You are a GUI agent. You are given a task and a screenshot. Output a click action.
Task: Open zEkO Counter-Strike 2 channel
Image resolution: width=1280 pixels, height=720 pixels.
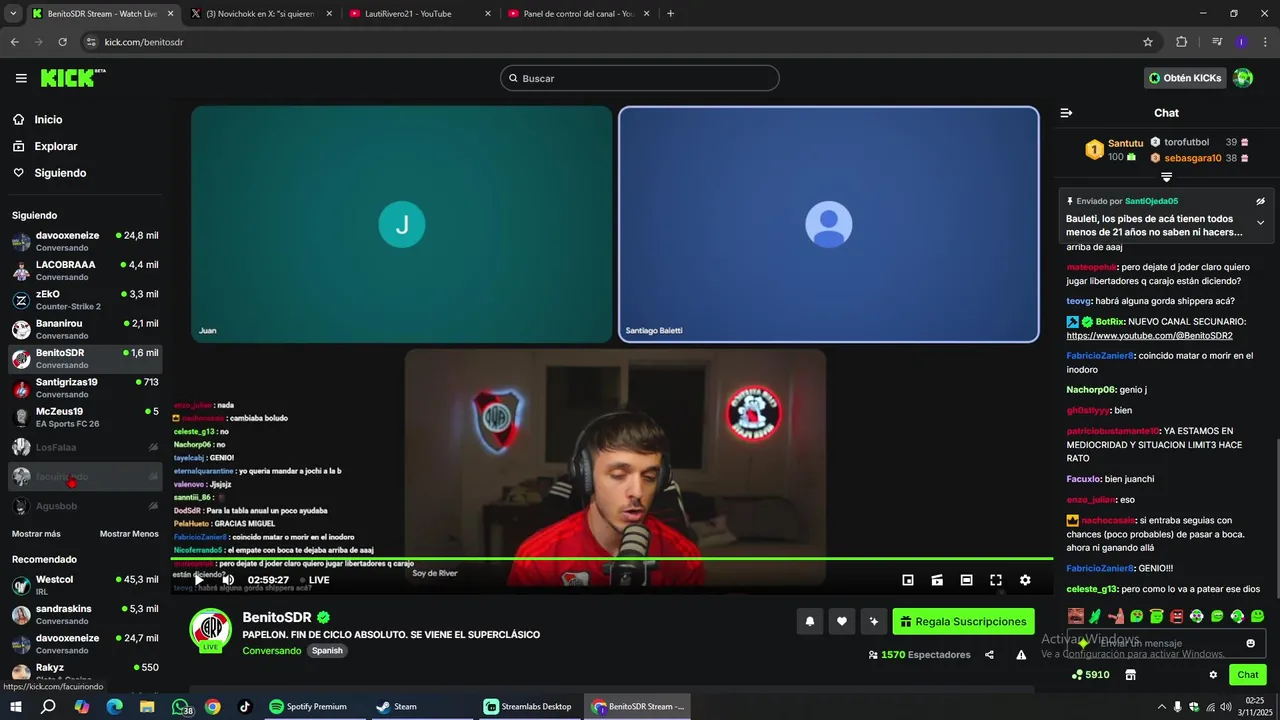(85, 300)
